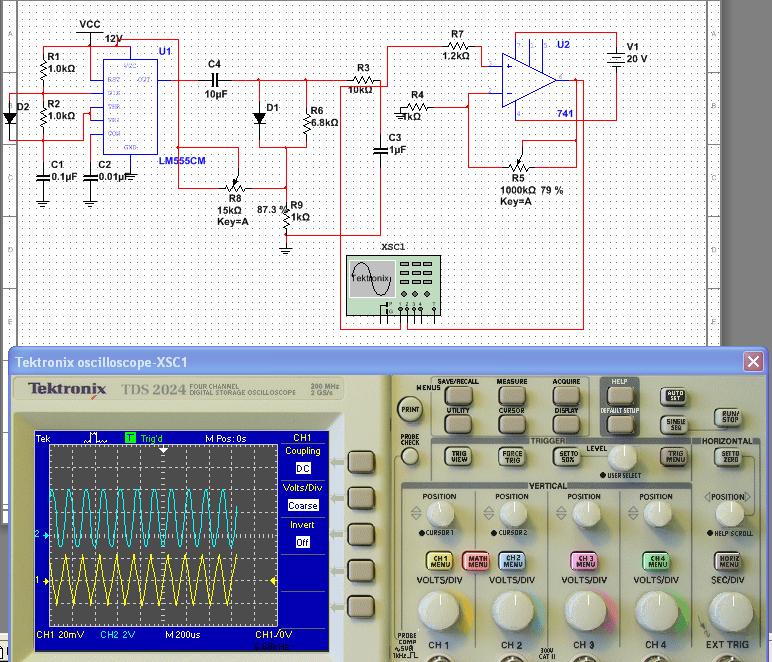This screenshot has width=772, height=662.
Task: Select the LM555CM timer chip U1
Action: [x=129, y=105]
